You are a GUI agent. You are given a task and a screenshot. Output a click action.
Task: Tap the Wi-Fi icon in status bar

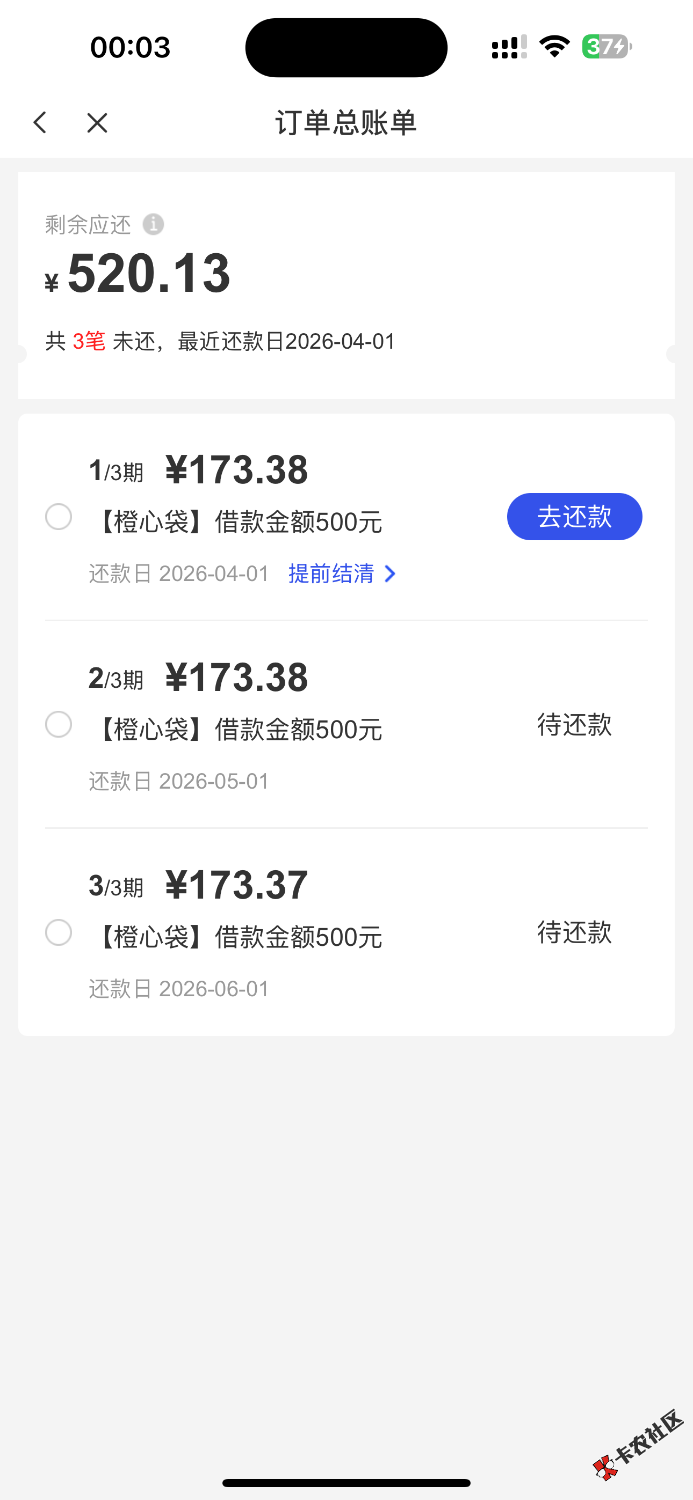553,46
